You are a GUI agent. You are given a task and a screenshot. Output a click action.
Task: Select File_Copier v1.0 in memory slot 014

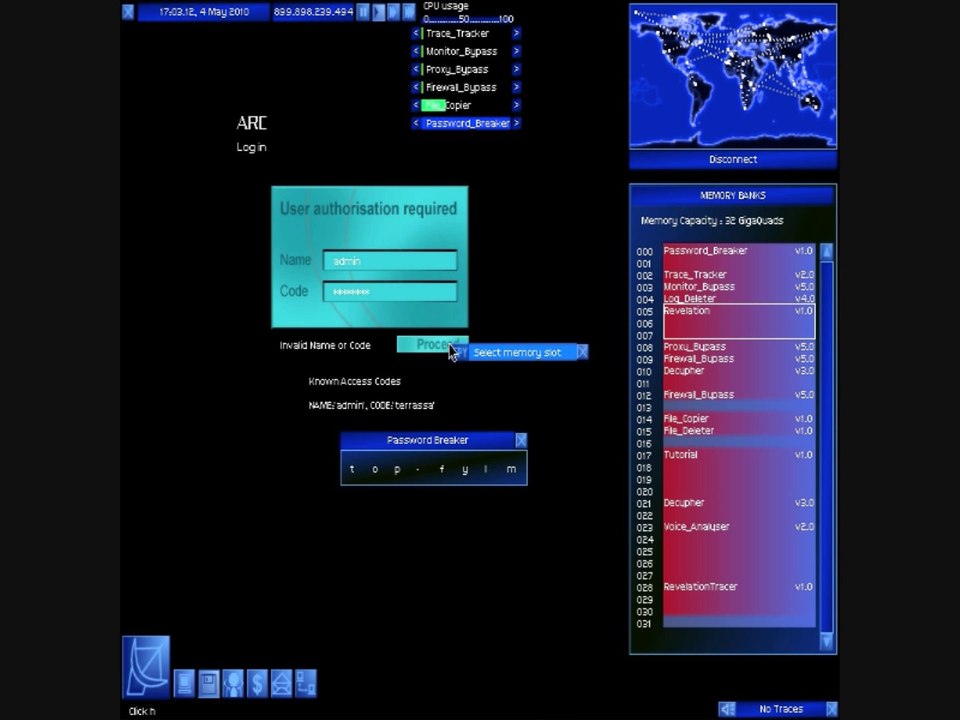[x=739, y=419]
